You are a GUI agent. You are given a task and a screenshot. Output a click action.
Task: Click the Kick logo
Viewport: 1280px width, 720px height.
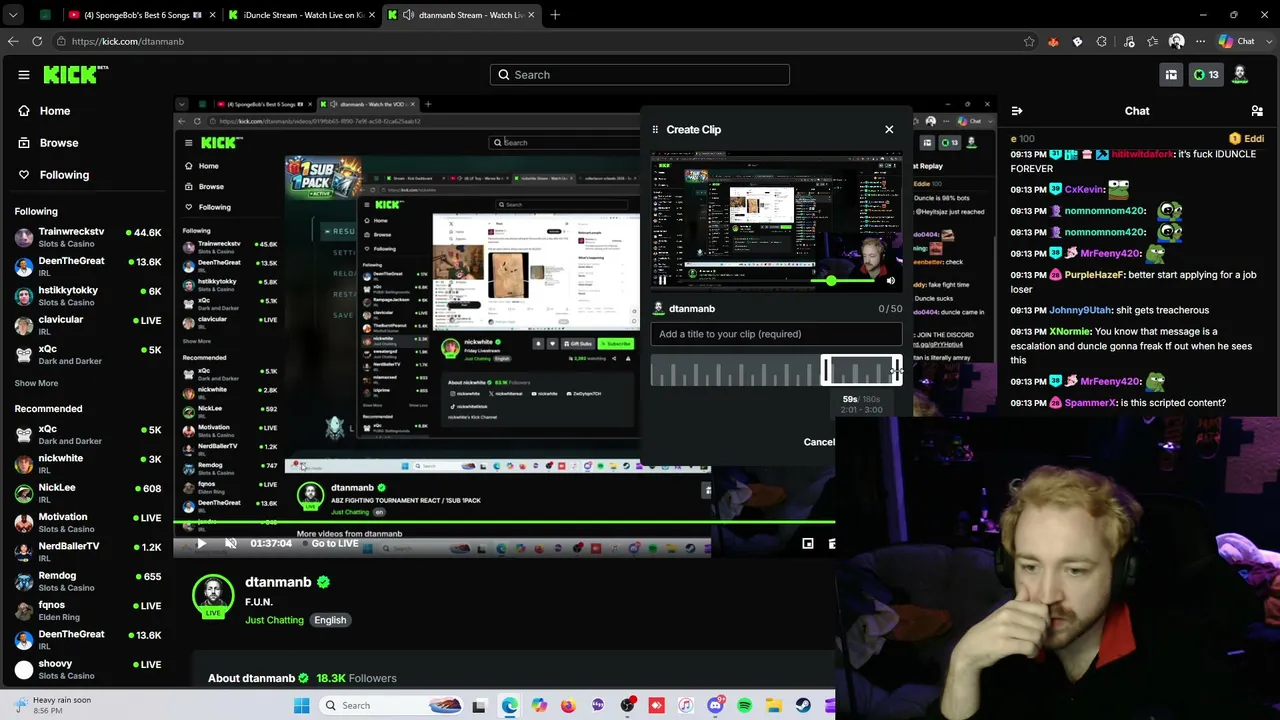(x=75, y=75)
